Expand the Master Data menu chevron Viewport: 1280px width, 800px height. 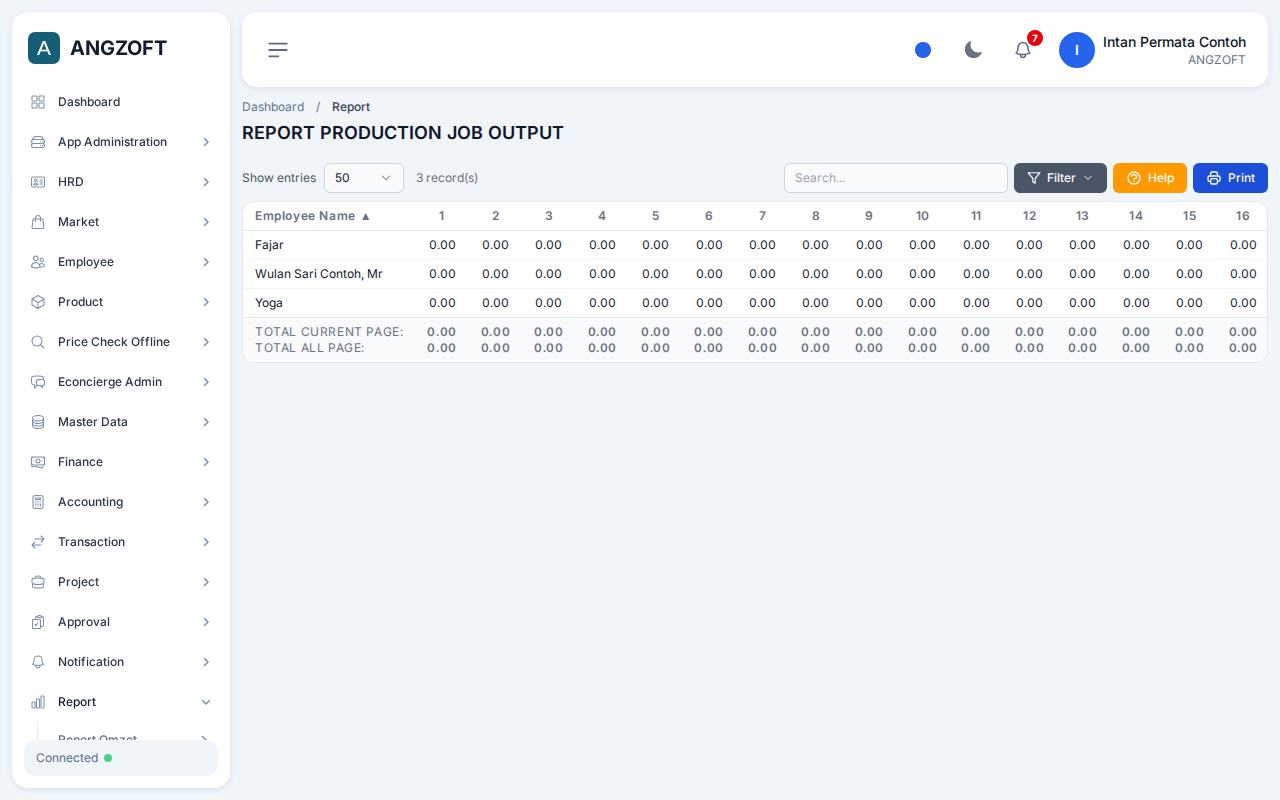click(206, 422)
